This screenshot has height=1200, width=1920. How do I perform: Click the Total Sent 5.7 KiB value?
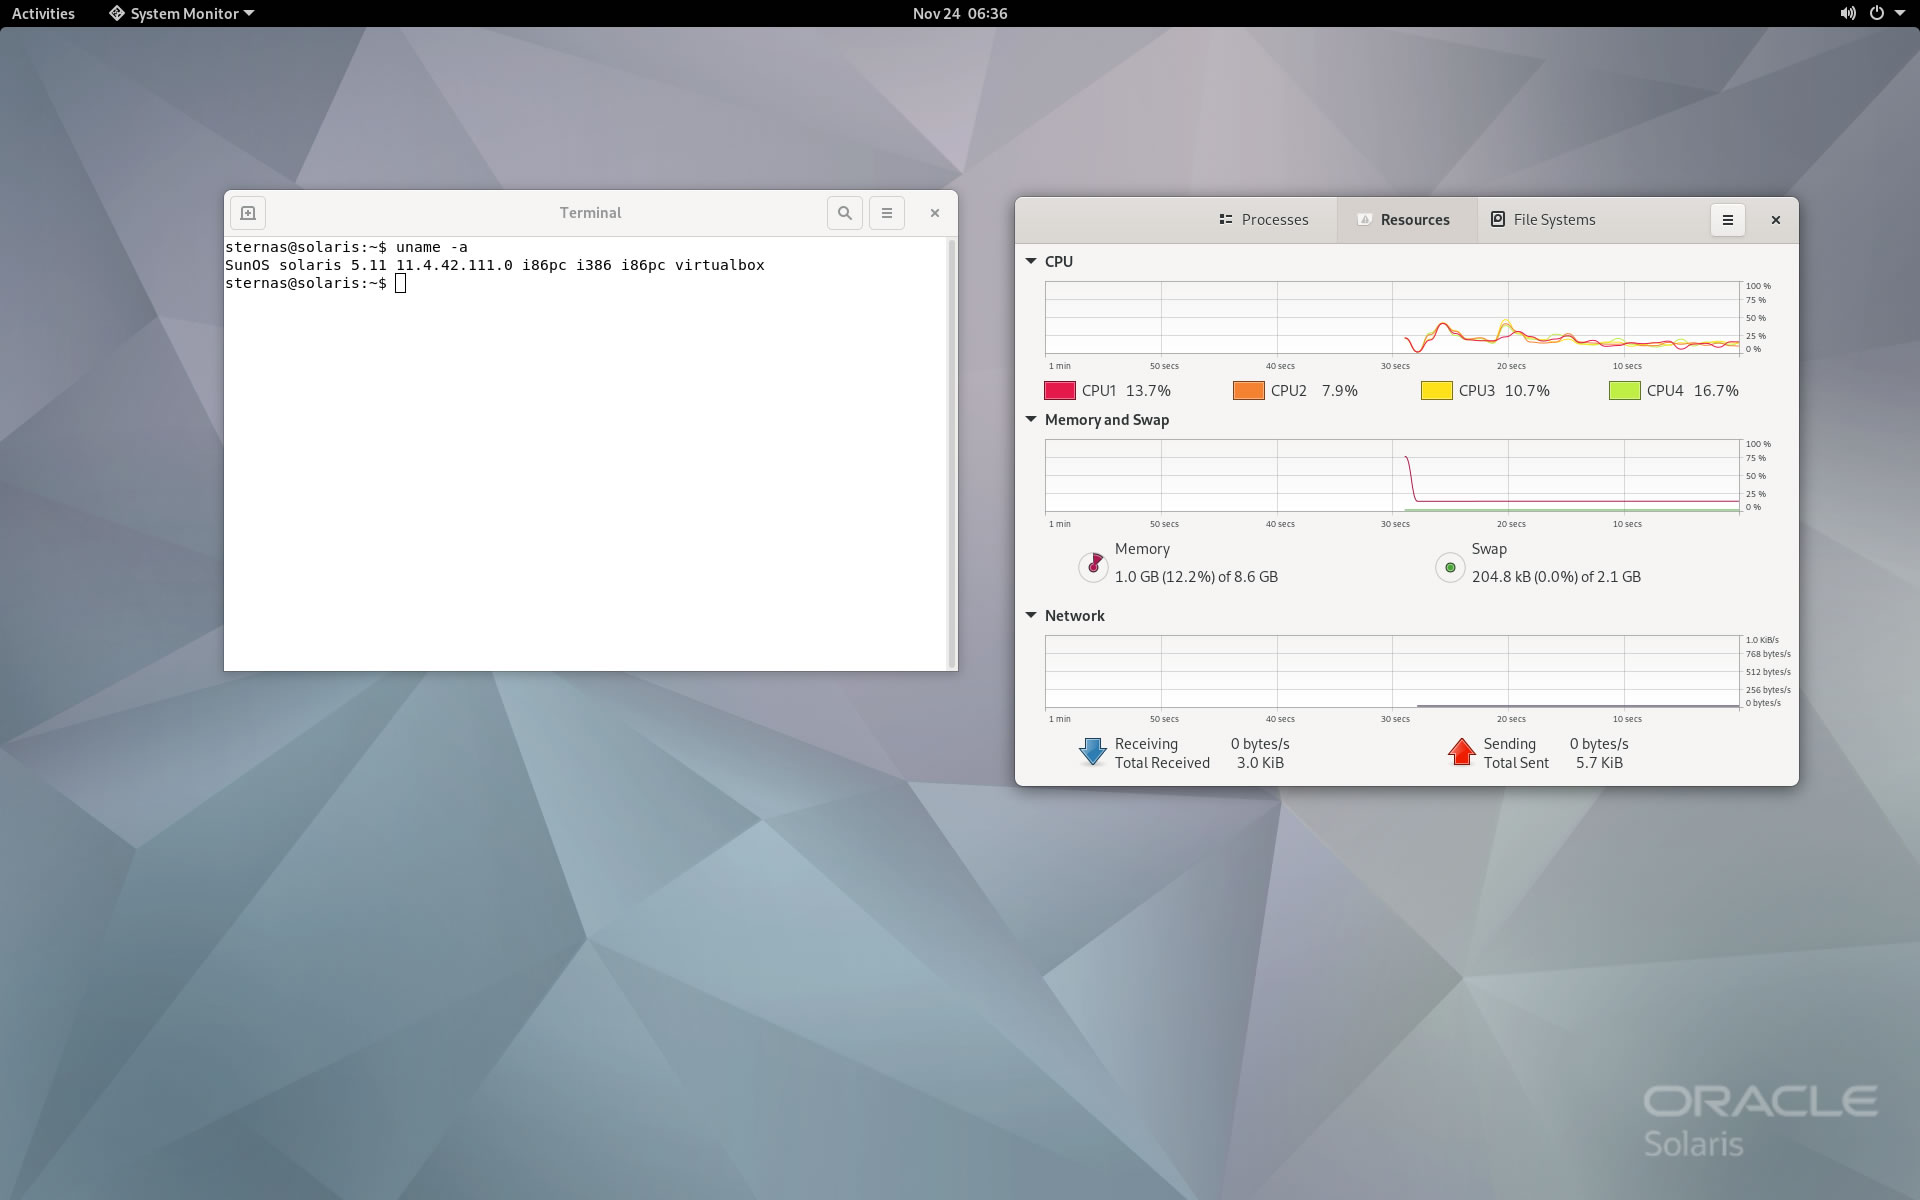coord(1599,763)
